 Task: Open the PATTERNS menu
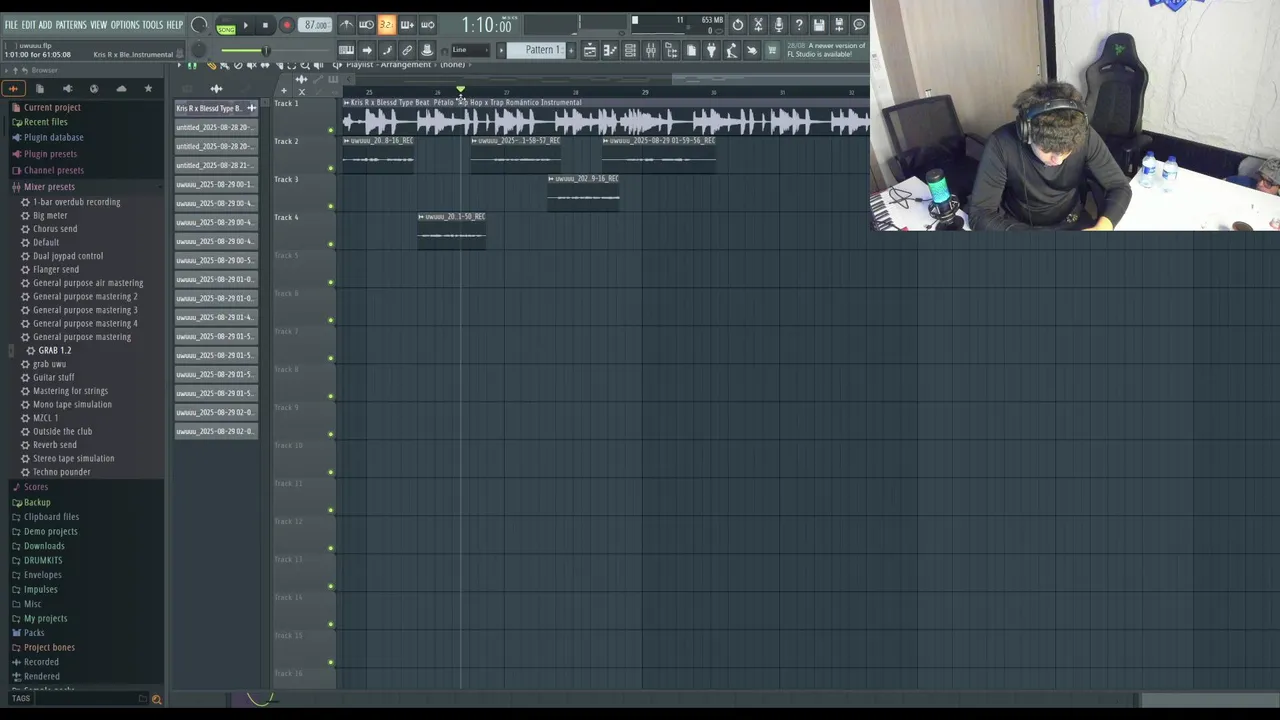pyautogui.click(x=71, y=25)
